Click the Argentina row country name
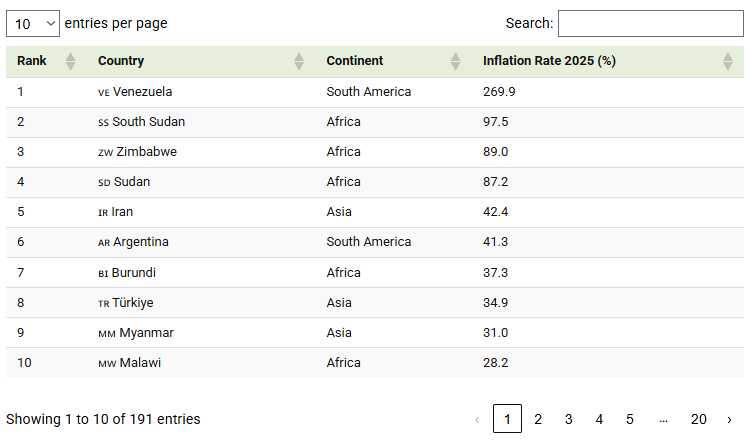 [141, 242]
